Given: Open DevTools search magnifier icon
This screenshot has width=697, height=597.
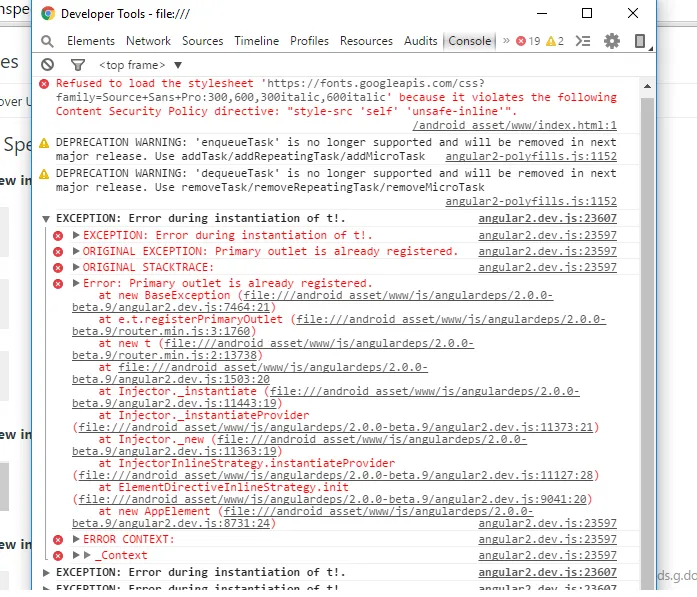Looking at the screenshot, I should tap(47, 41).
